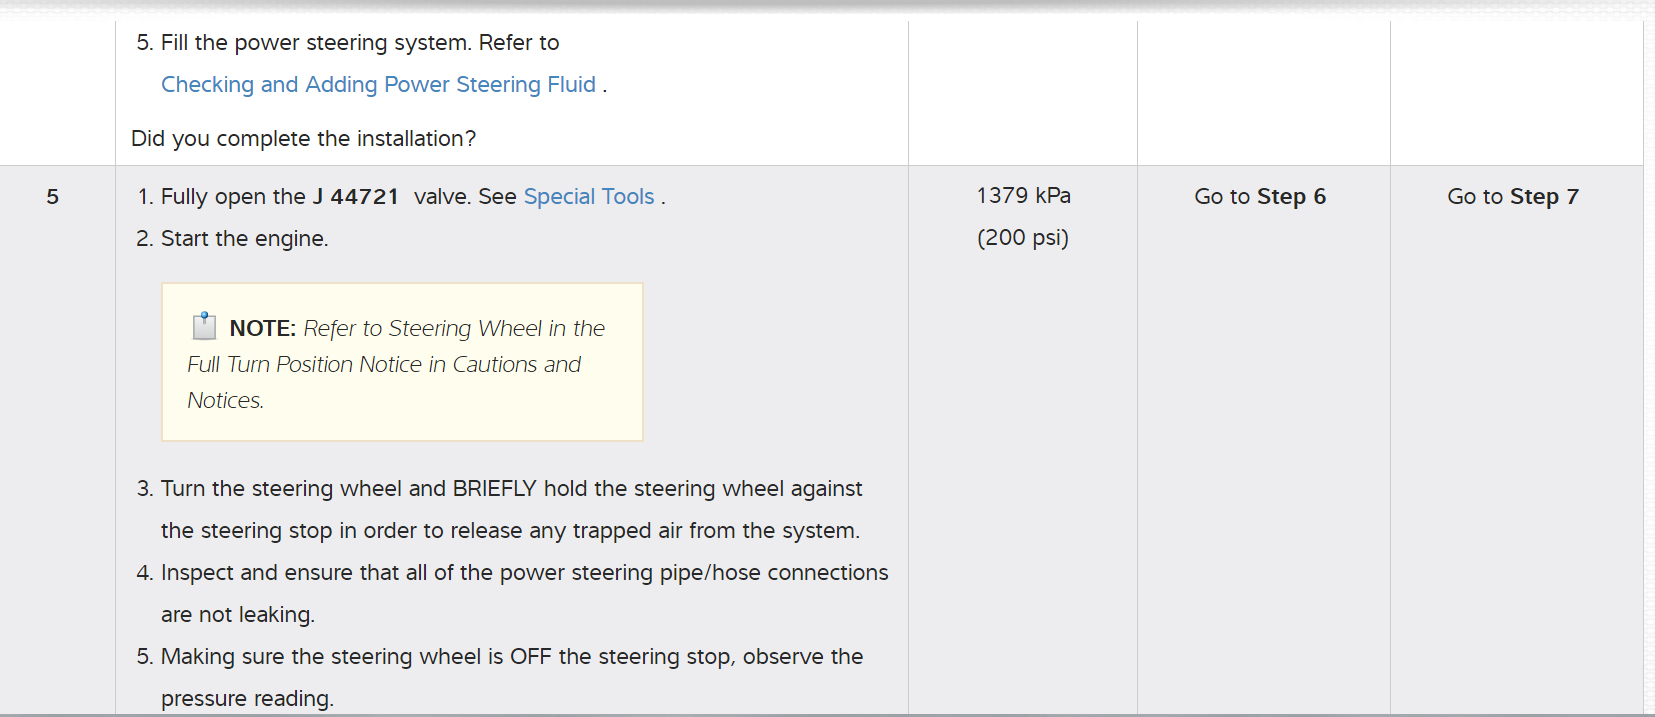Click the 'Start the engine.' instruction
Viewport: 1655px width, 717px height.
[x=244, y=239]
